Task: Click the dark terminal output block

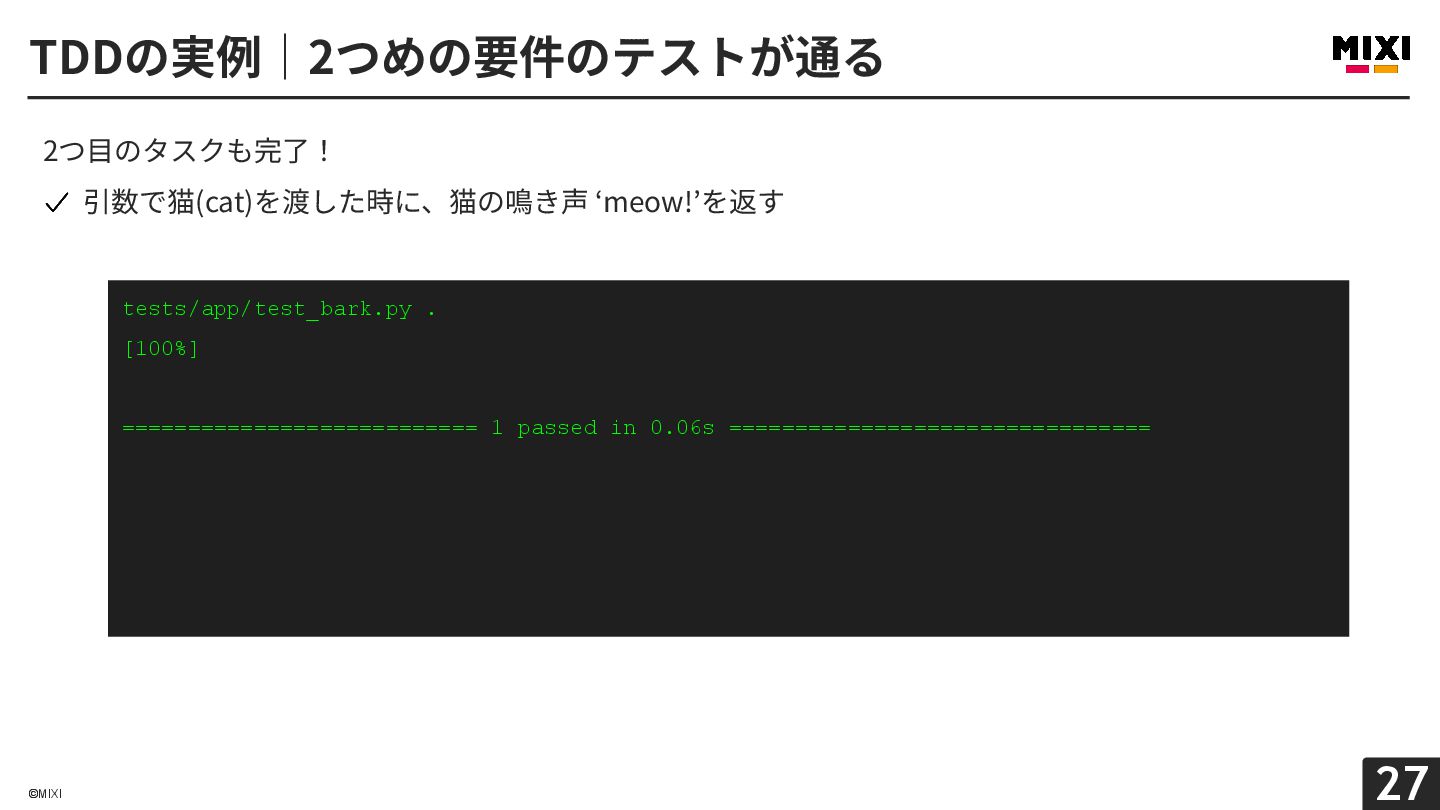Action: [x=728, y=458]
